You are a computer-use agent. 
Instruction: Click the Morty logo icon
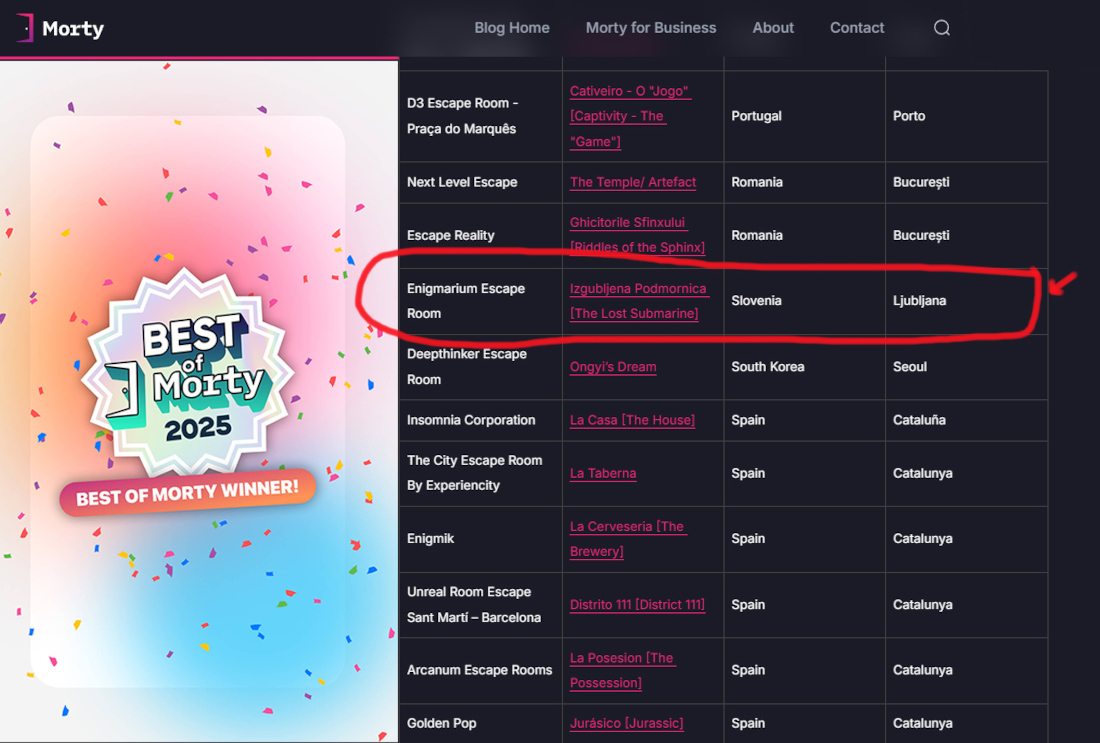(x=26, y=29)
